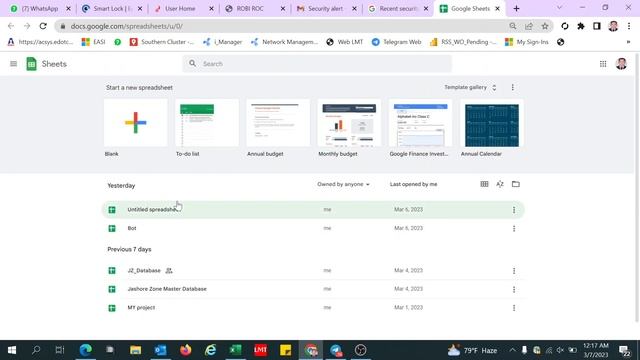The width and height of the screenshot is (640, 360).
Task: Click the Sheets search field
Action: (317, 64)
